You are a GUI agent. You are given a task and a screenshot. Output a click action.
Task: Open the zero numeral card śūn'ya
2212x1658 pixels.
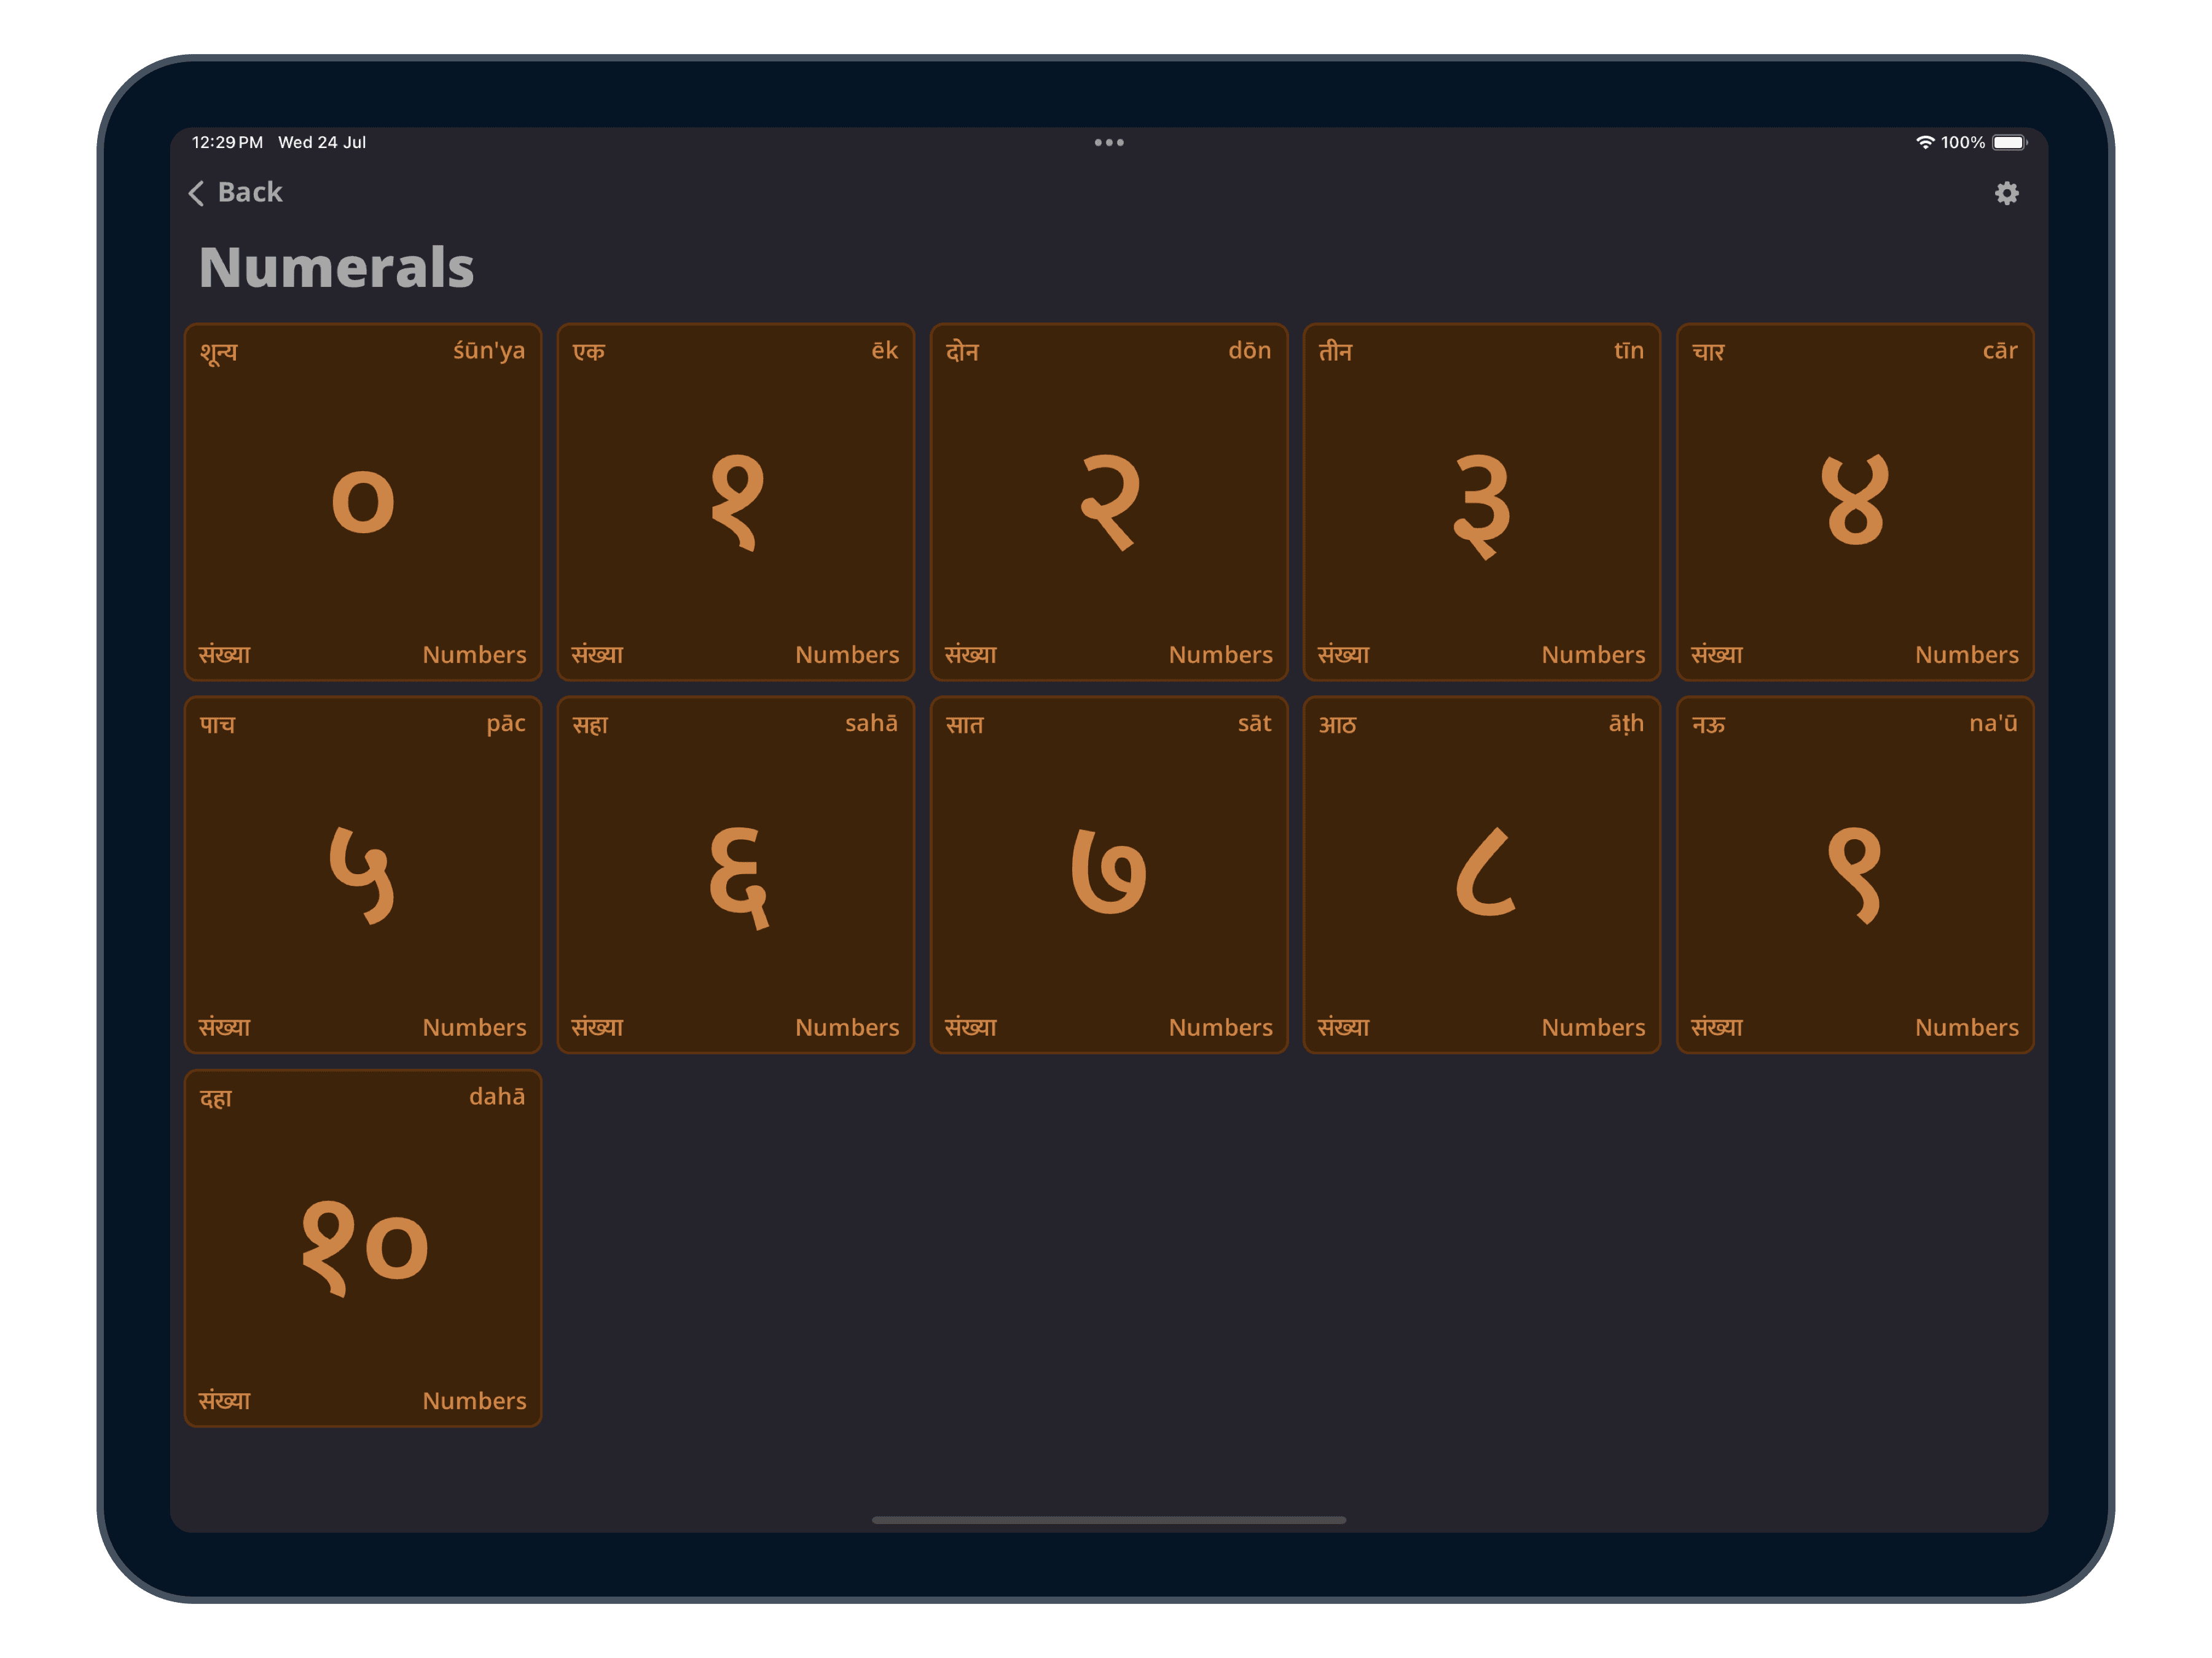pyautogui.click(x=363, y=501)
